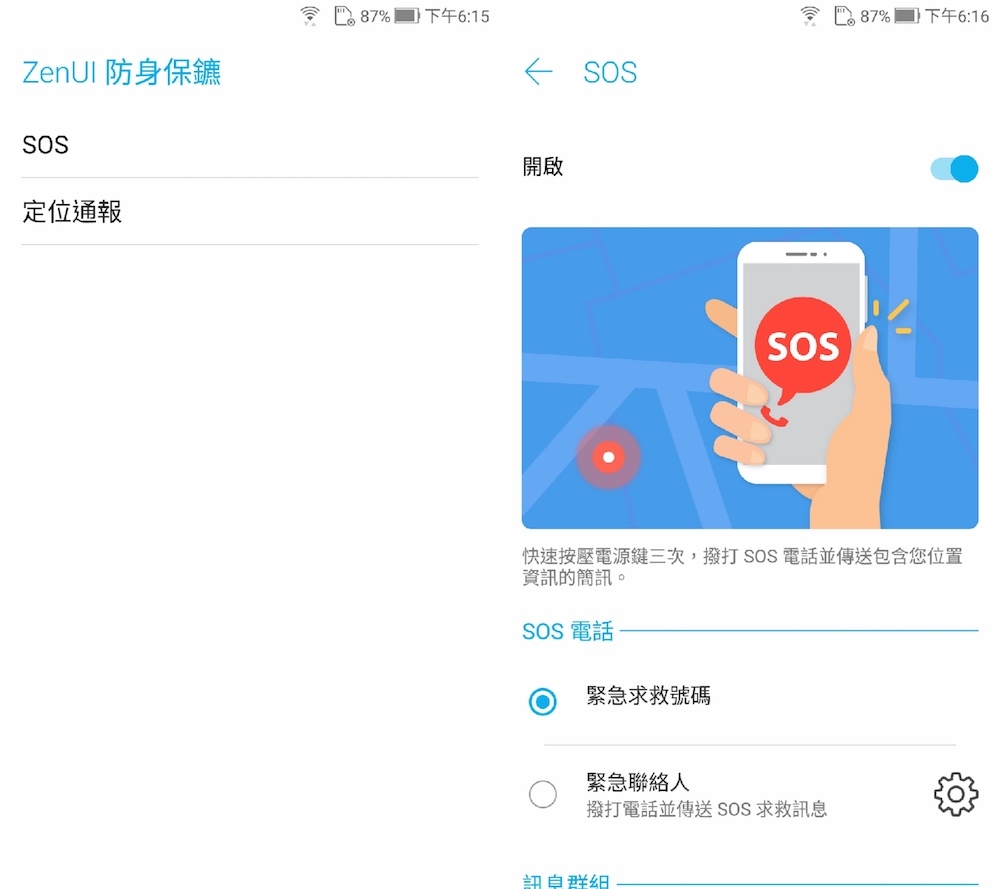Tap the right screen Wi-Fi status icon
The height and width of the screenshot is (889, 1000).
(x=810, y=15)
